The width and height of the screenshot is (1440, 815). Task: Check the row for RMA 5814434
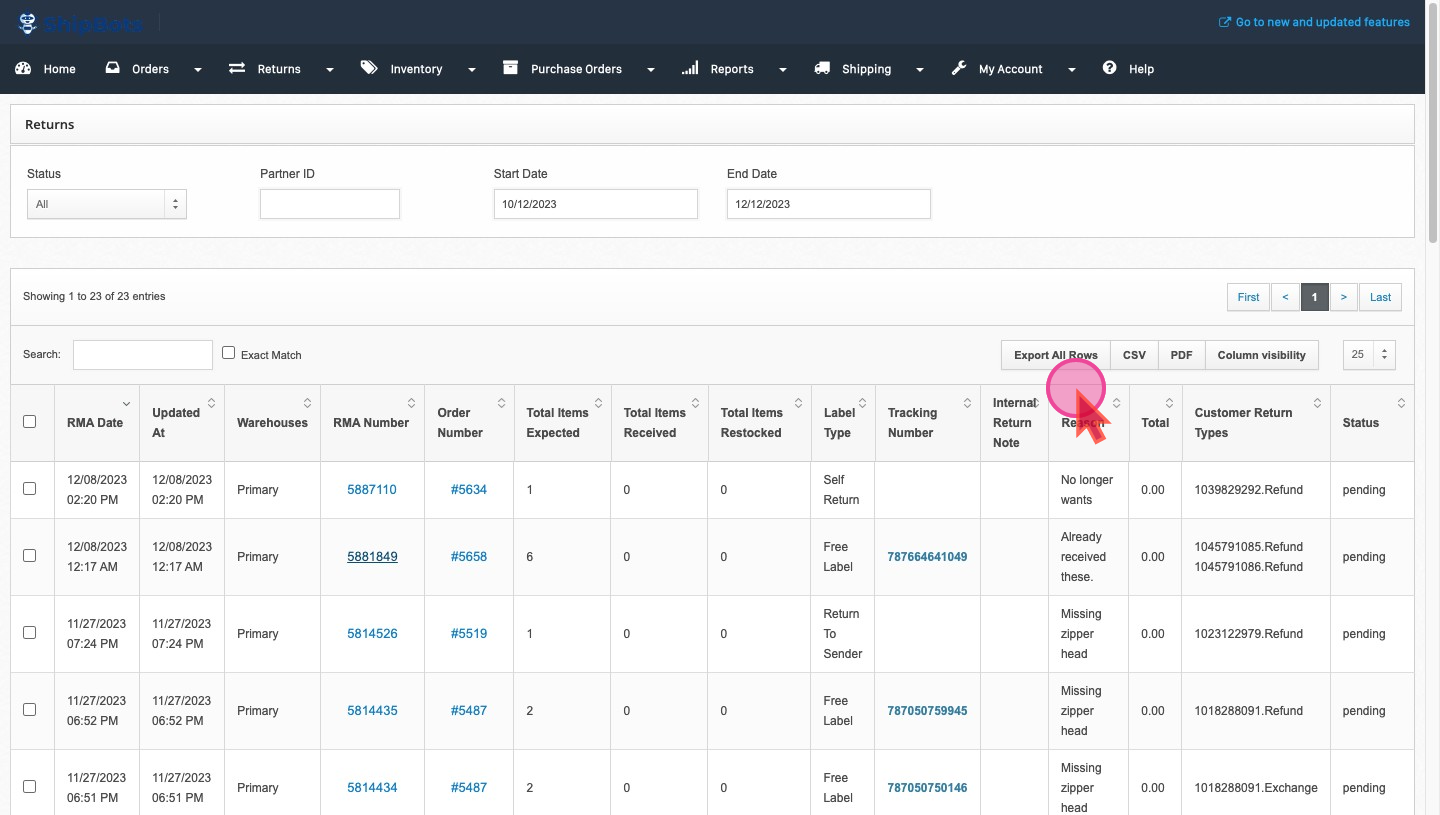point(30,787)
